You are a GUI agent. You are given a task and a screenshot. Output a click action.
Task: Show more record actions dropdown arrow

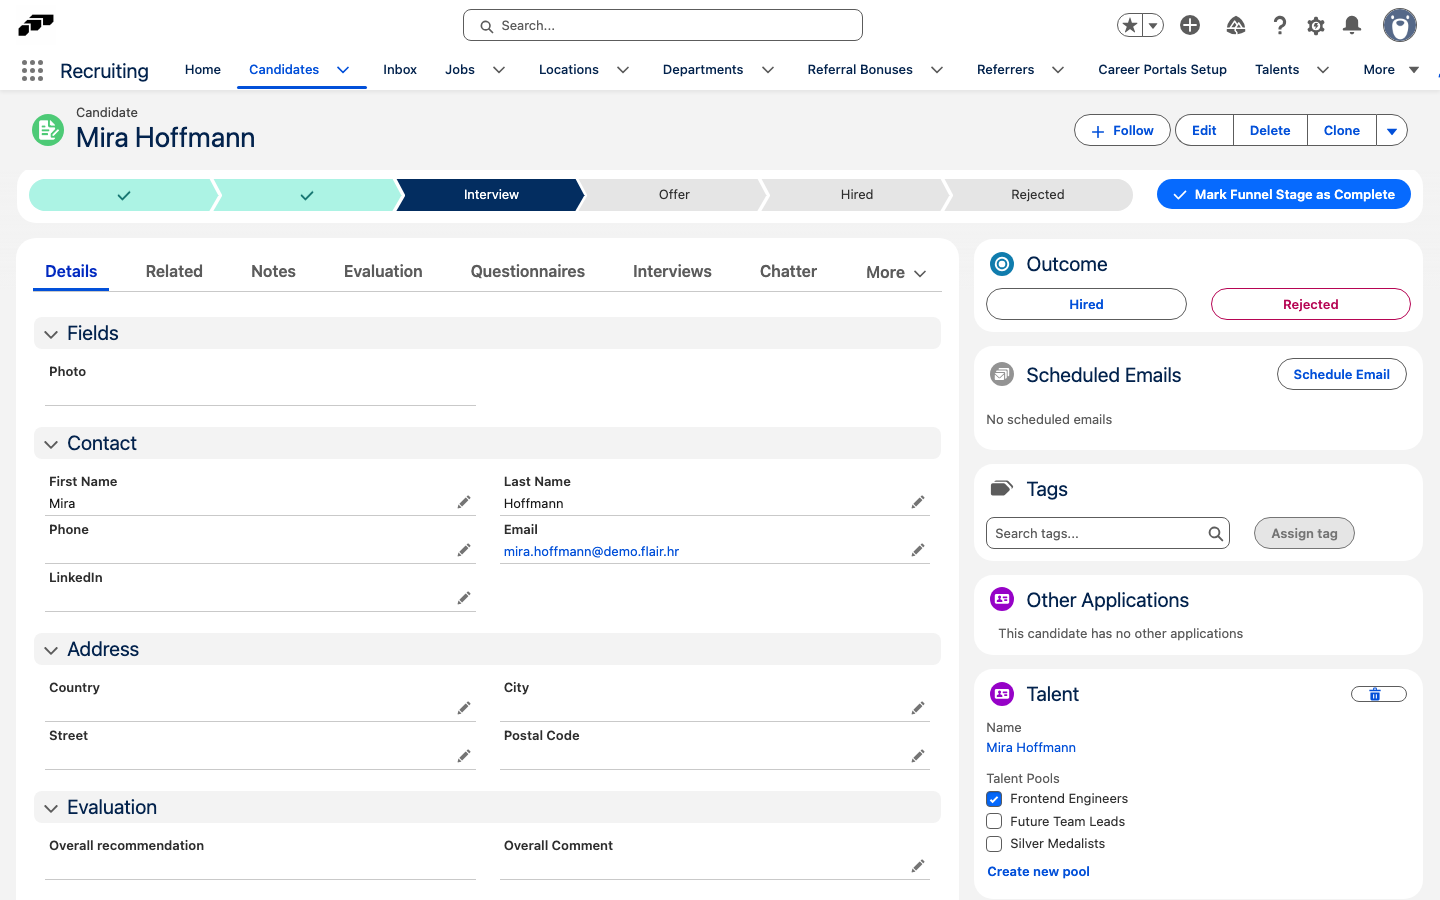(x=1392, y=131)
